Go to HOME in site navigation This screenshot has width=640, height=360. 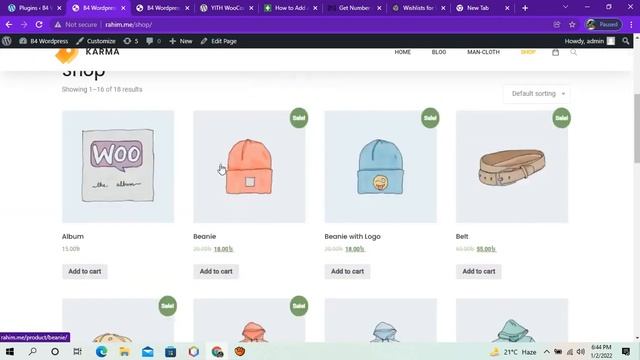pos(402,52)
